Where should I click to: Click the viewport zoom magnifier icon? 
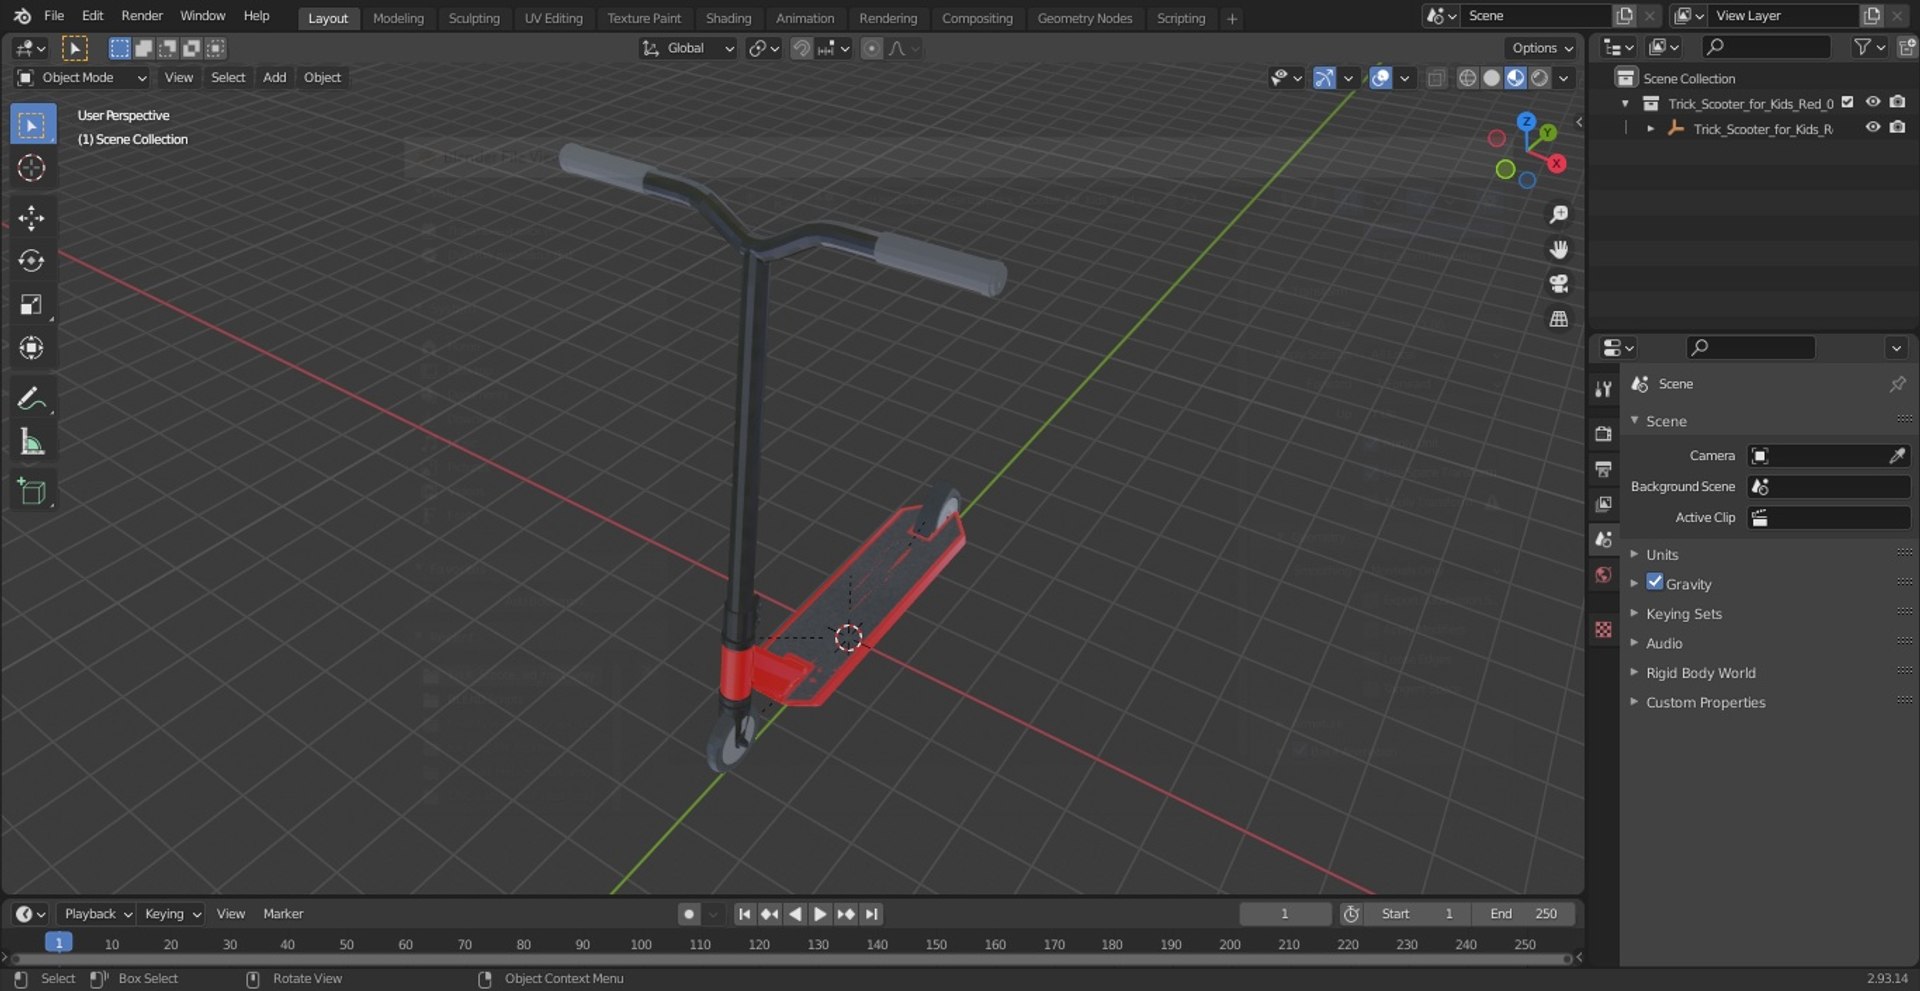pyautogui.click(x=1558, y=214)
